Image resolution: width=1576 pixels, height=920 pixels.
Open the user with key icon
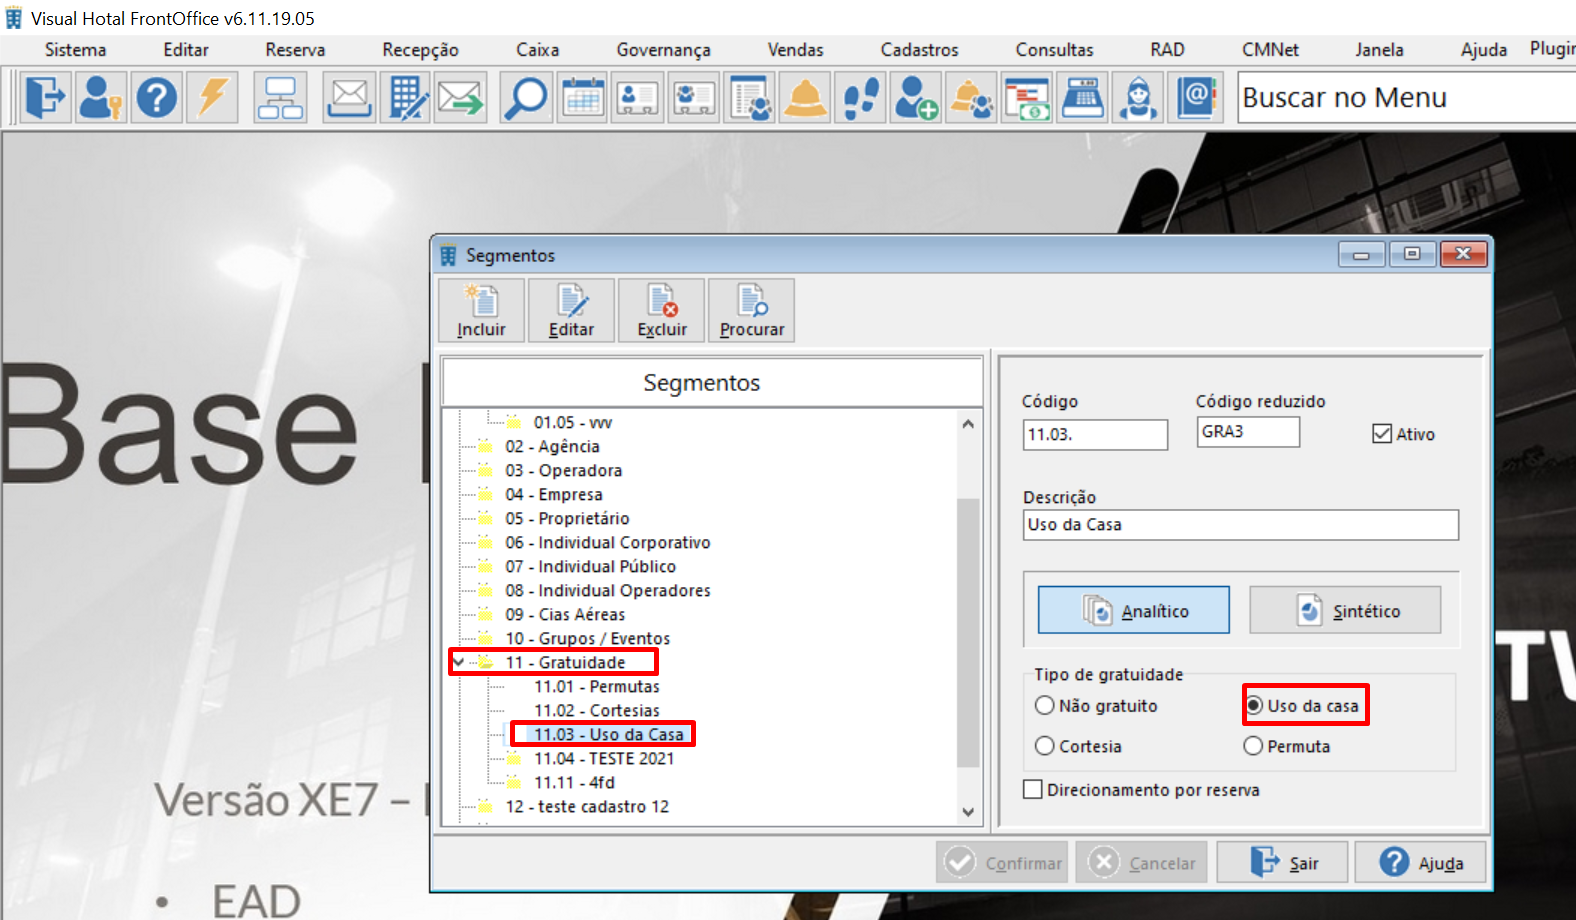point(101,98)
